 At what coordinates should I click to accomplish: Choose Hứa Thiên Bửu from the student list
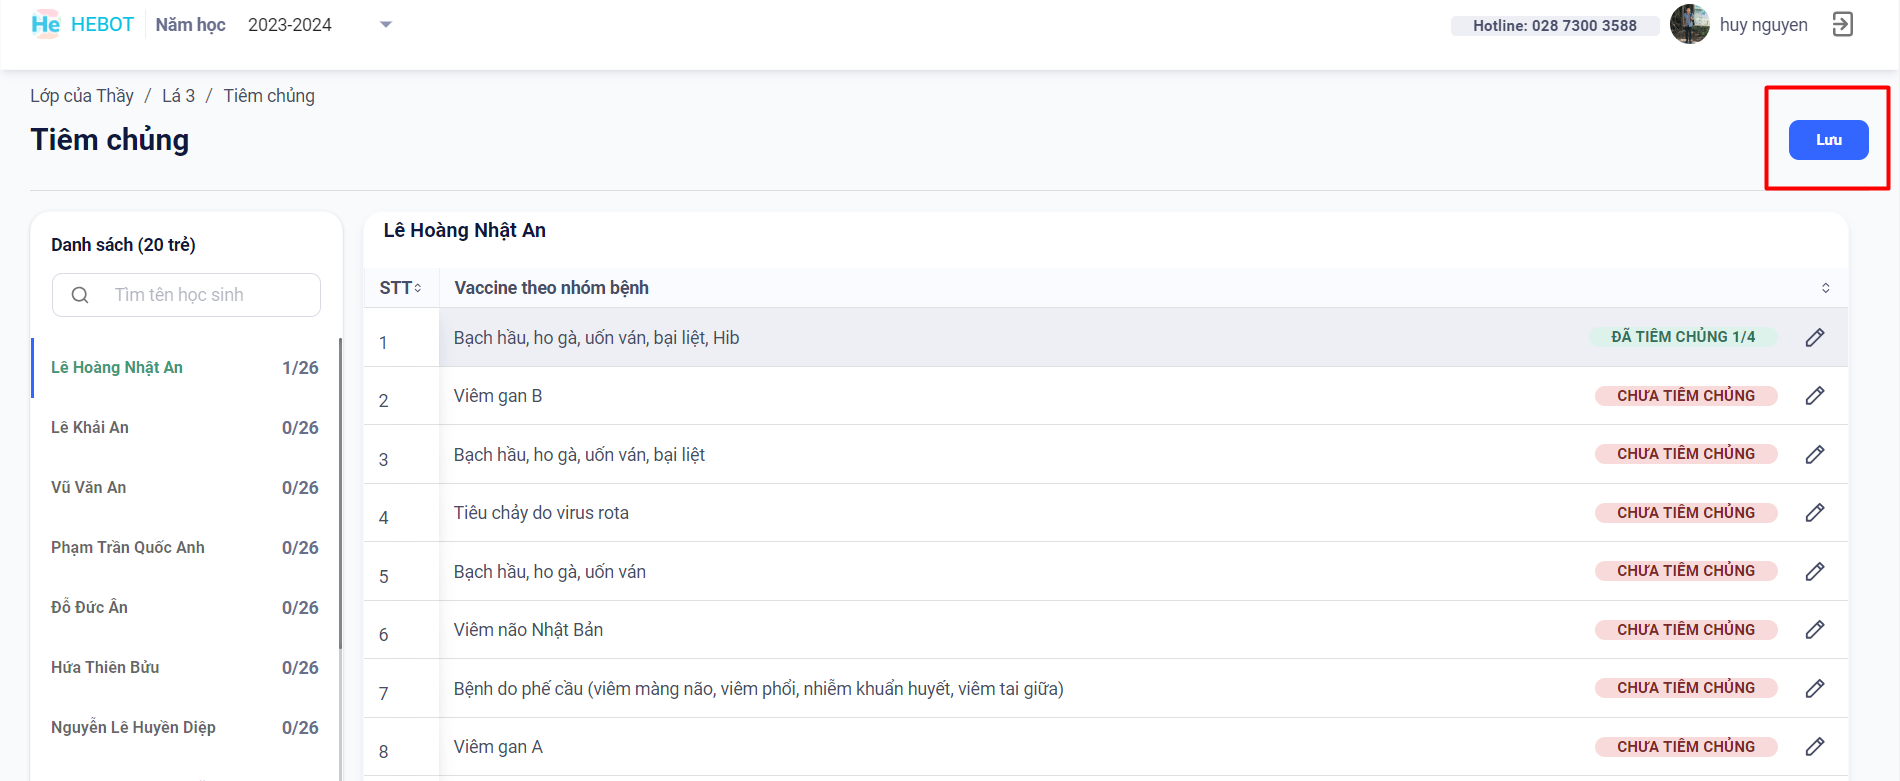[x=105, y=668]
